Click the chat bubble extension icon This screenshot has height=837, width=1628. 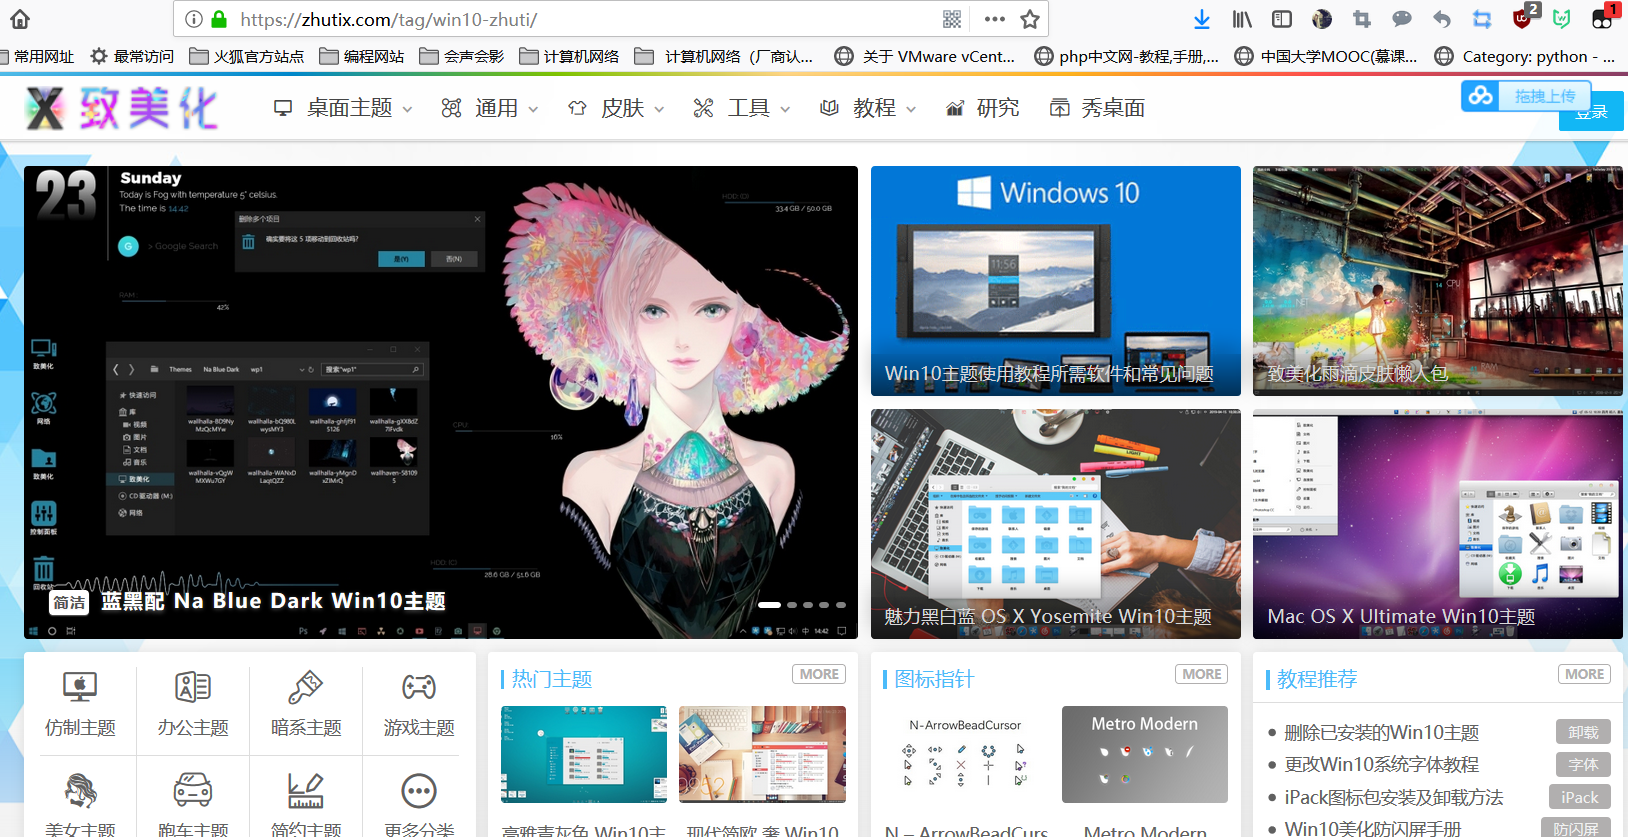[1402, 19]
